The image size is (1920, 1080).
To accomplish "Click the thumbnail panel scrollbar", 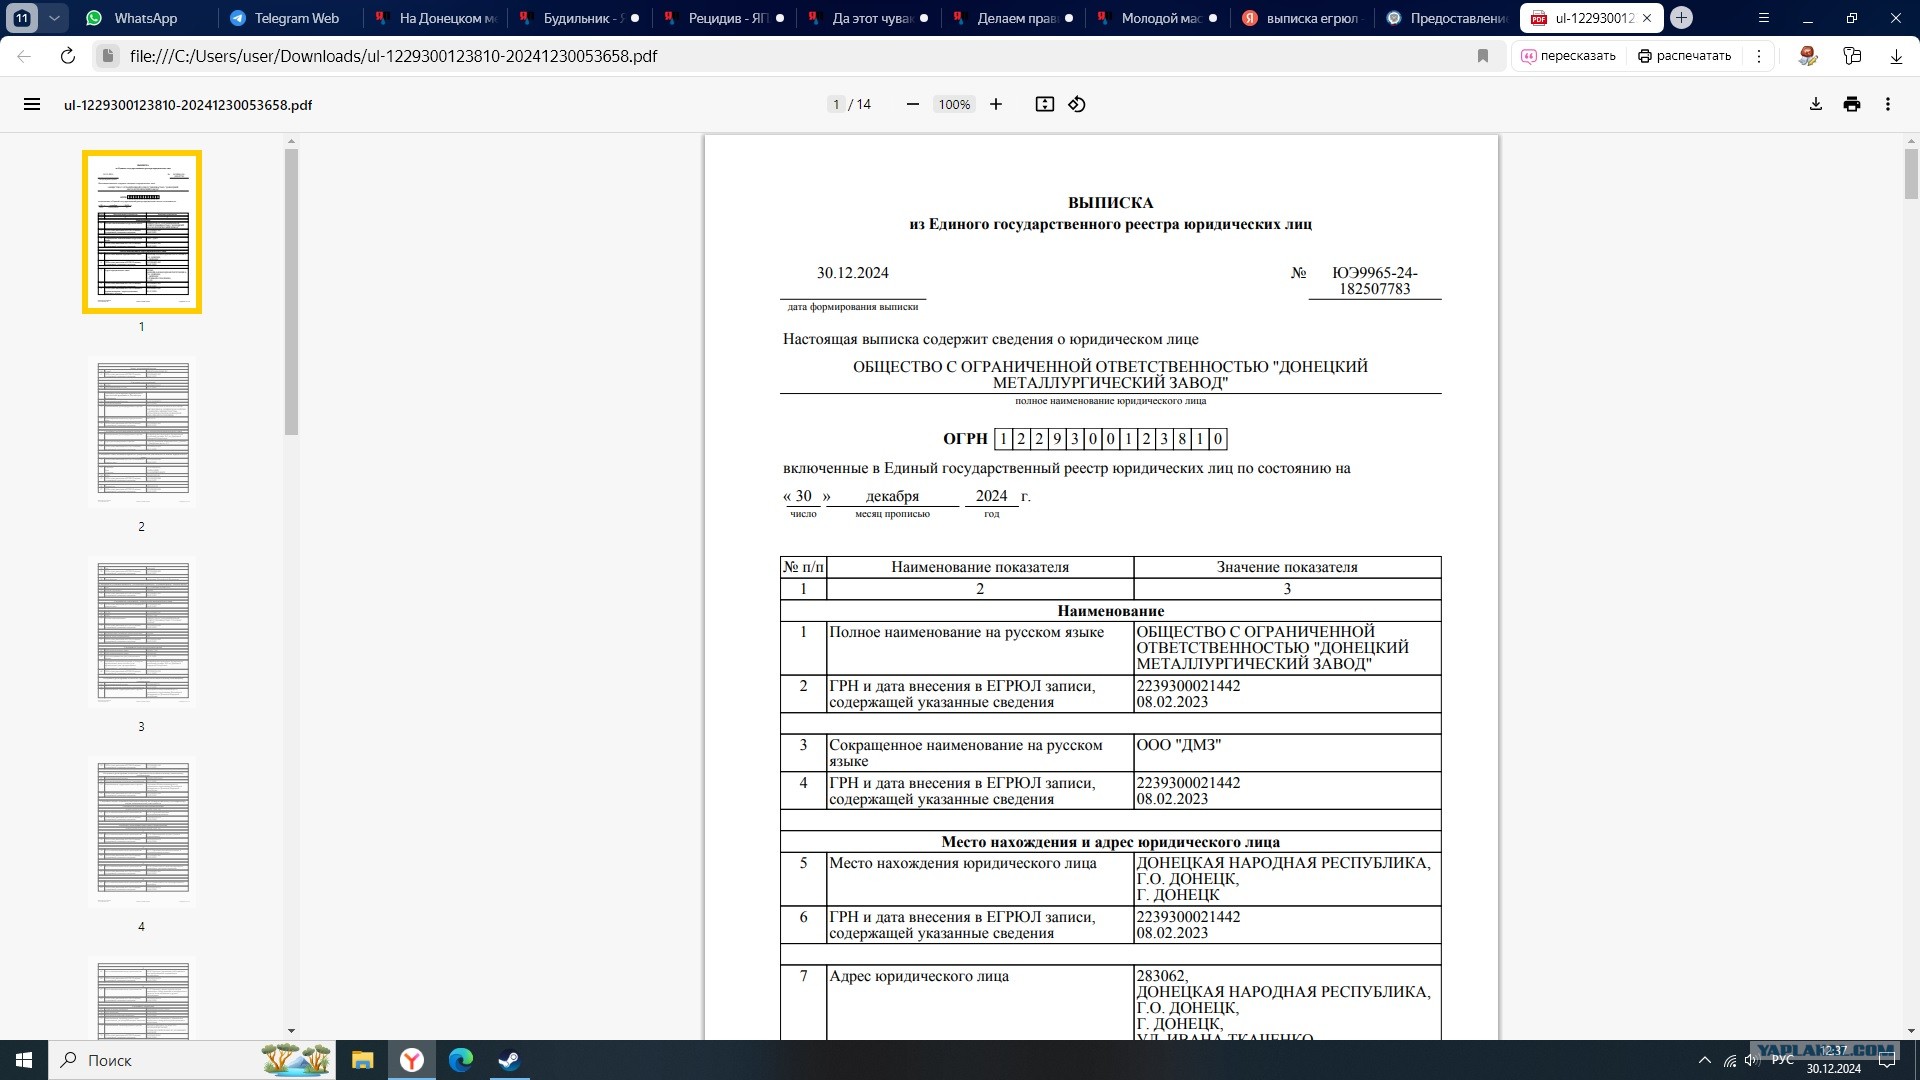I will 291,292.
